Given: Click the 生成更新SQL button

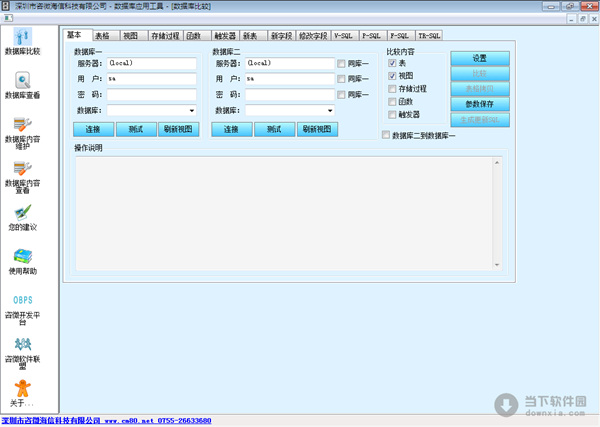Looking at the screenshot, I should [x=480, y=120].
